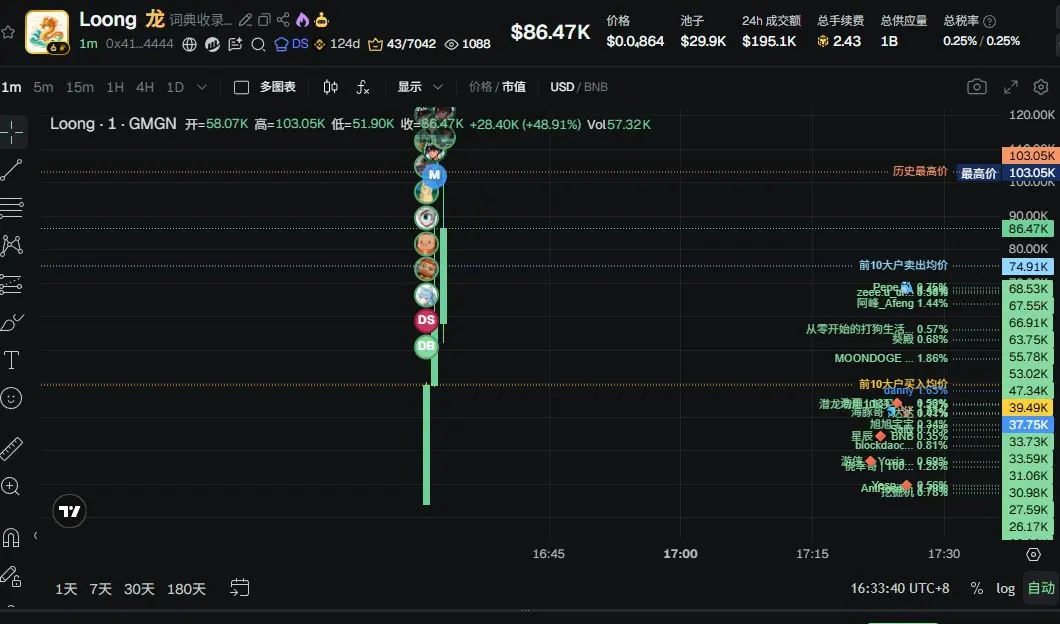Toggle magnet snap mode
The image size is (1060, 624).
[x=11, y=537]
